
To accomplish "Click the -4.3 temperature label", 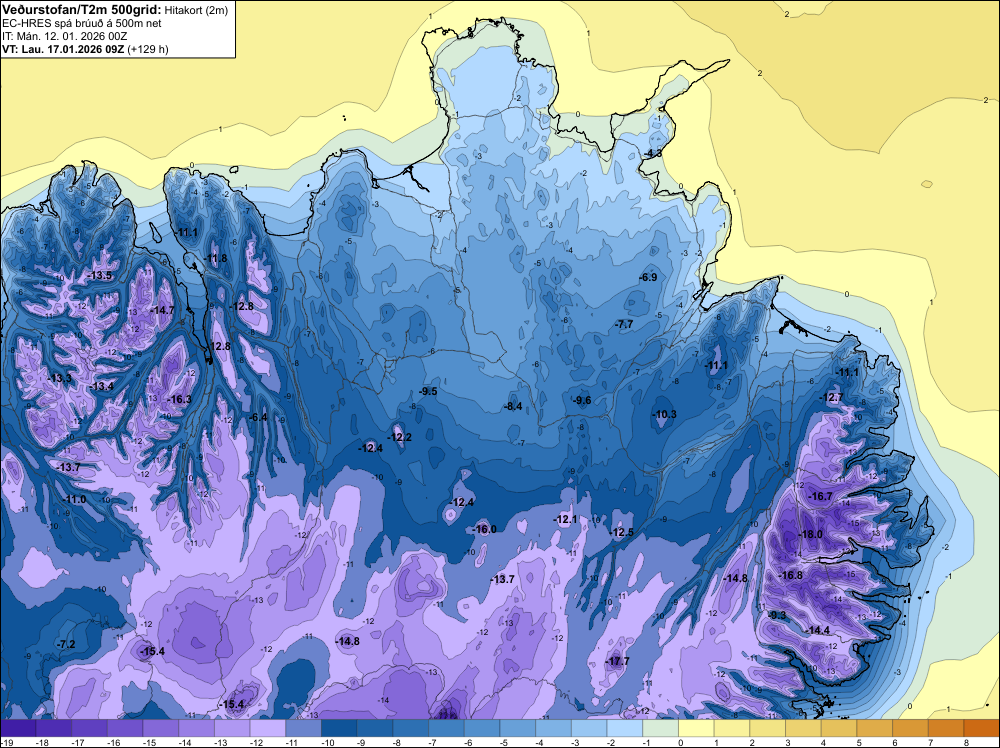I will click(x=652, y=154).
